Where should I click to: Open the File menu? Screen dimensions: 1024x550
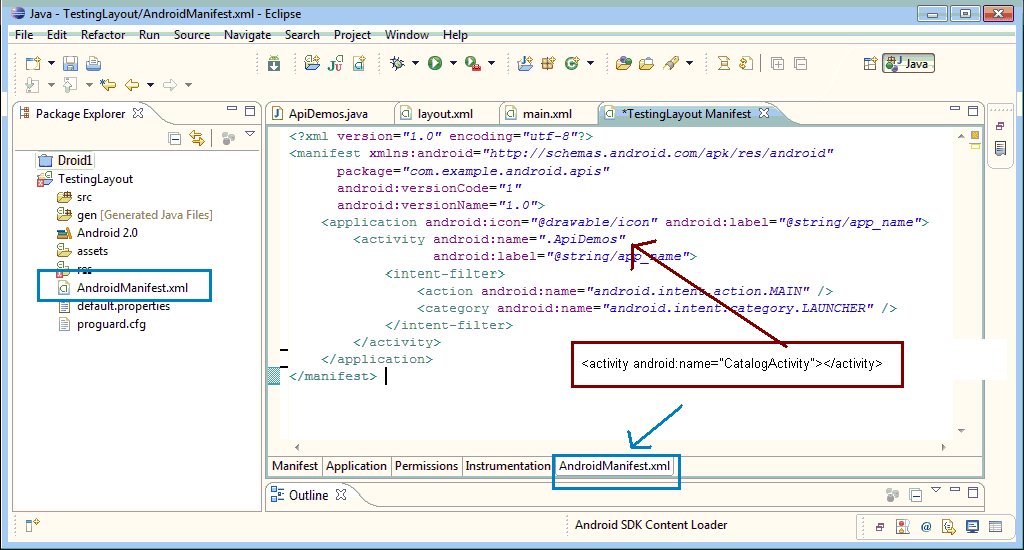[x=24, y=35]
